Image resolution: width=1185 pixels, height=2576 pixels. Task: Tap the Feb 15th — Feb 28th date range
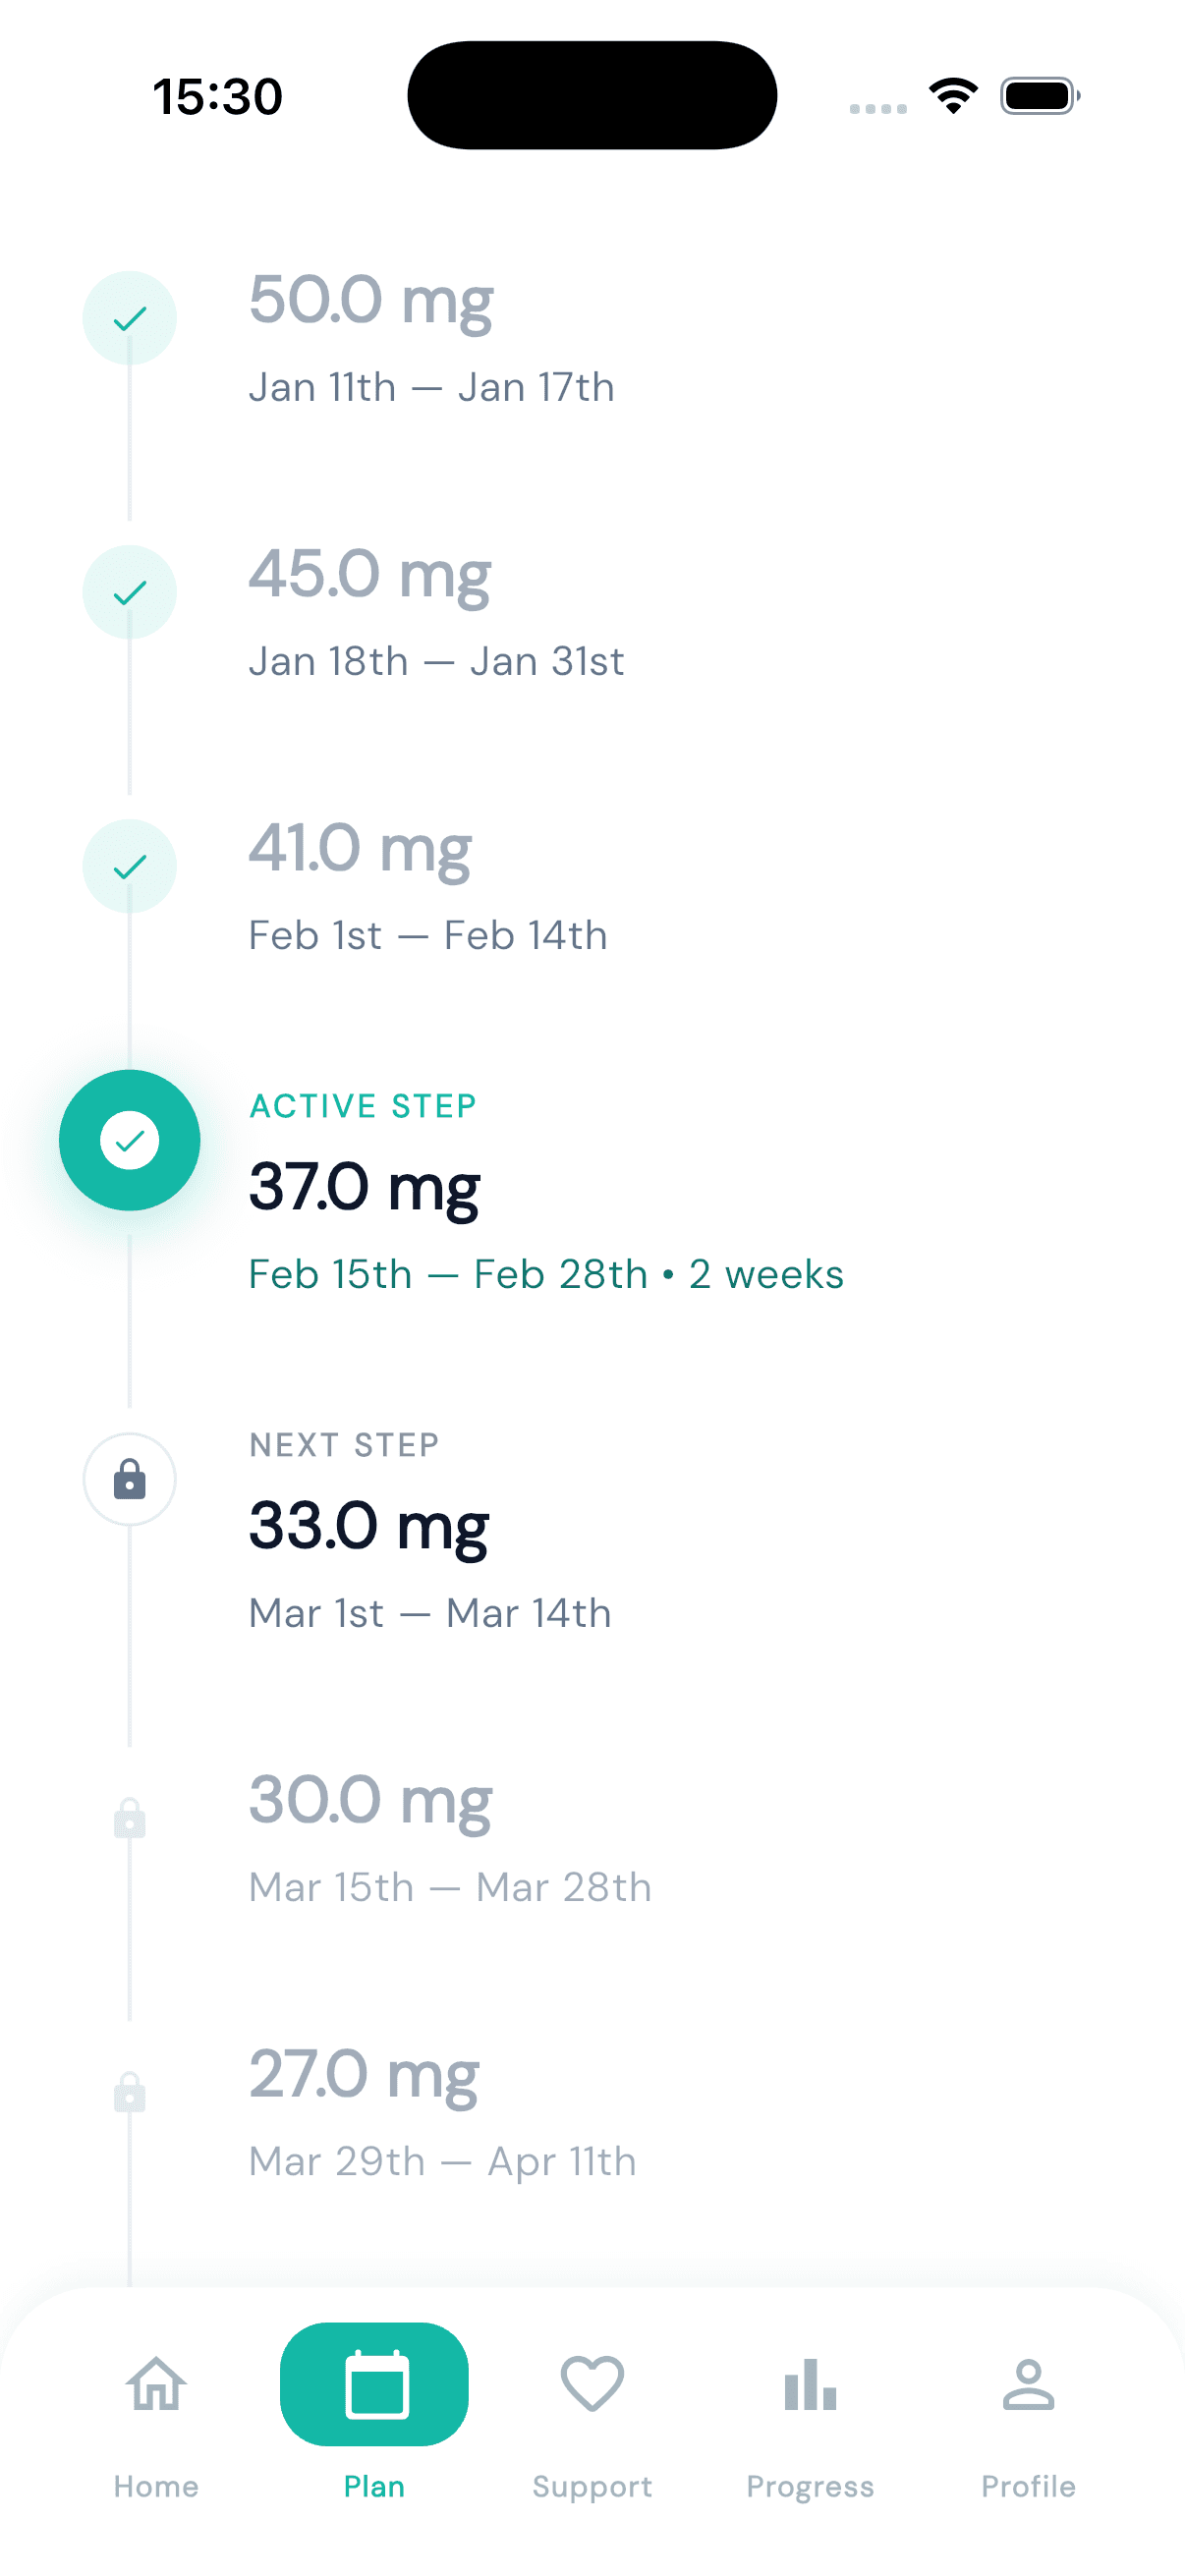pyautogui.click(x=447, y=1275)
